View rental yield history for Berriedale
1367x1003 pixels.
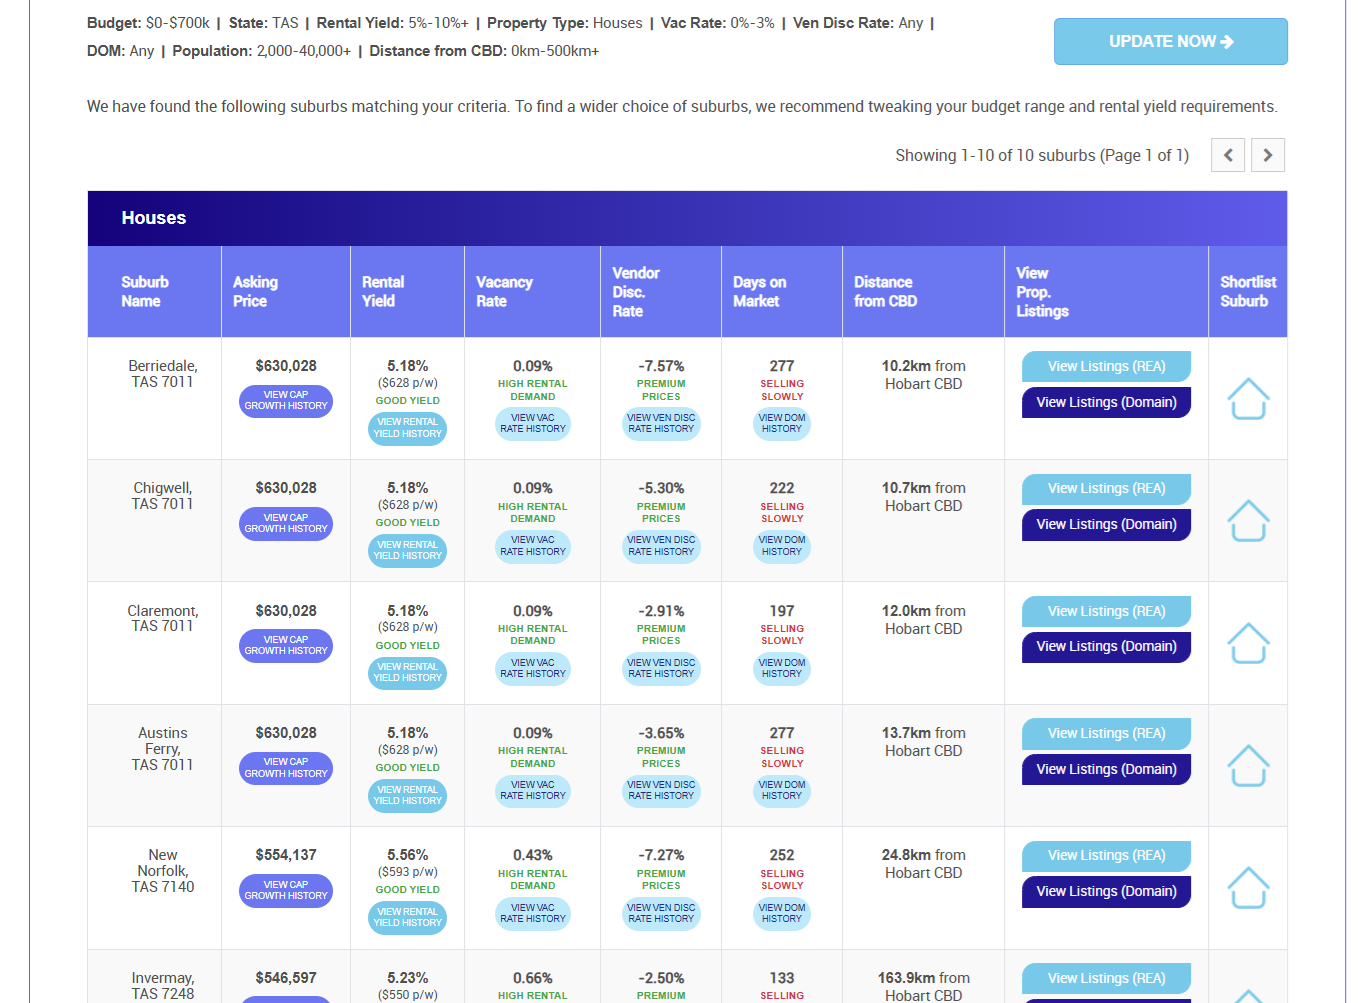[x=407, y=429]
